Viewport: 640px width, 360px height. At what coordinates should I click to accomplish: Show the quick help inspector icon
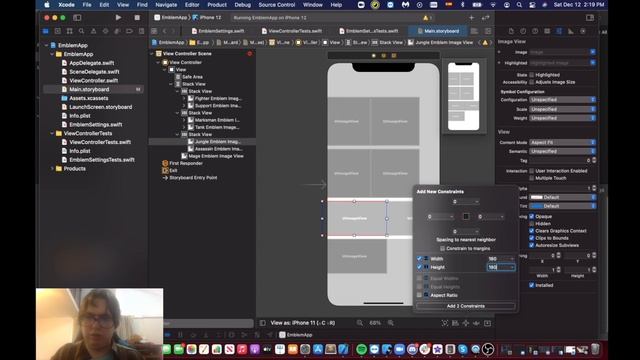pyautogui.click(x=535, y=31)
